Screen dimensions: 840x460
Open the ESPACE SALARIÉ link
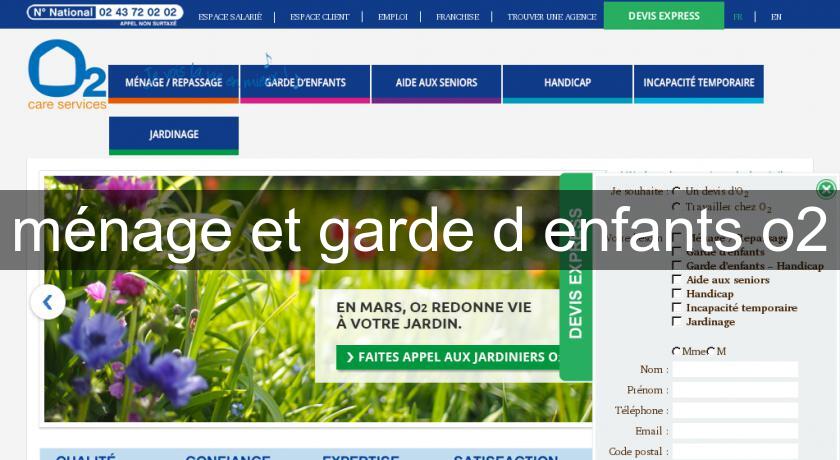[x=230, y=17]
